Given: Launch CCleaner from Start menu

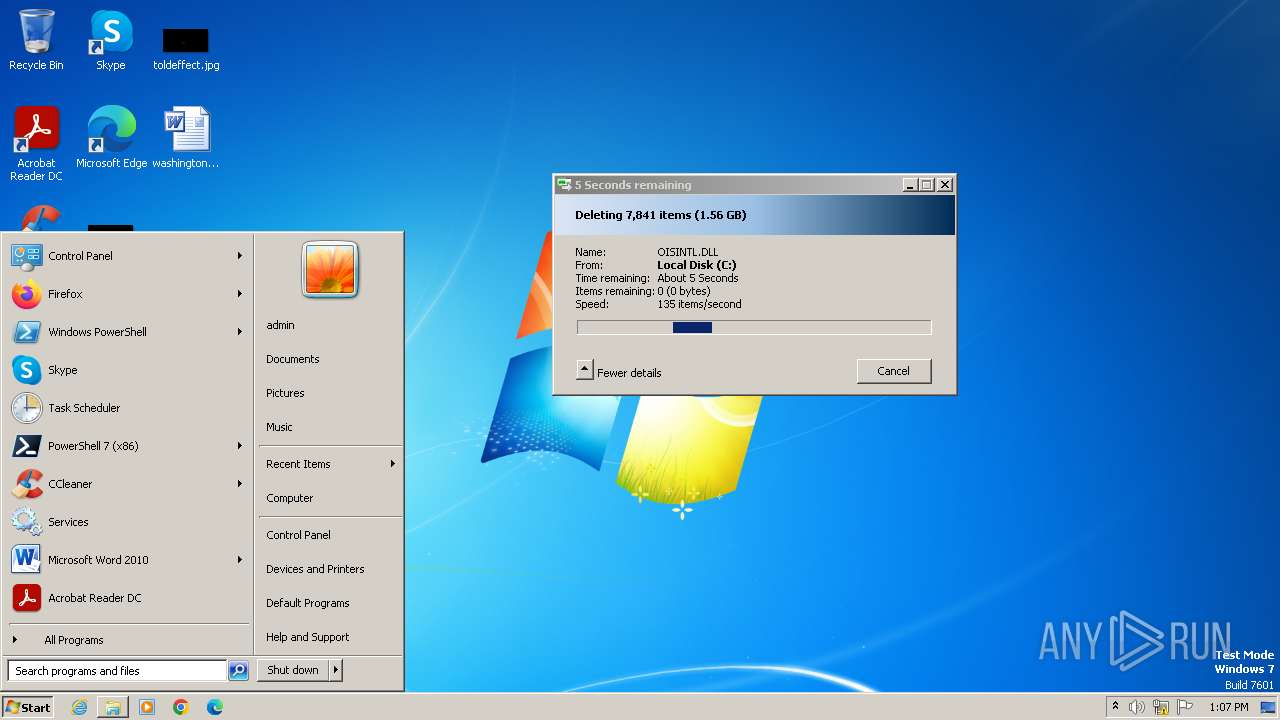Looking at the screenshot, I should pos(128,484).
